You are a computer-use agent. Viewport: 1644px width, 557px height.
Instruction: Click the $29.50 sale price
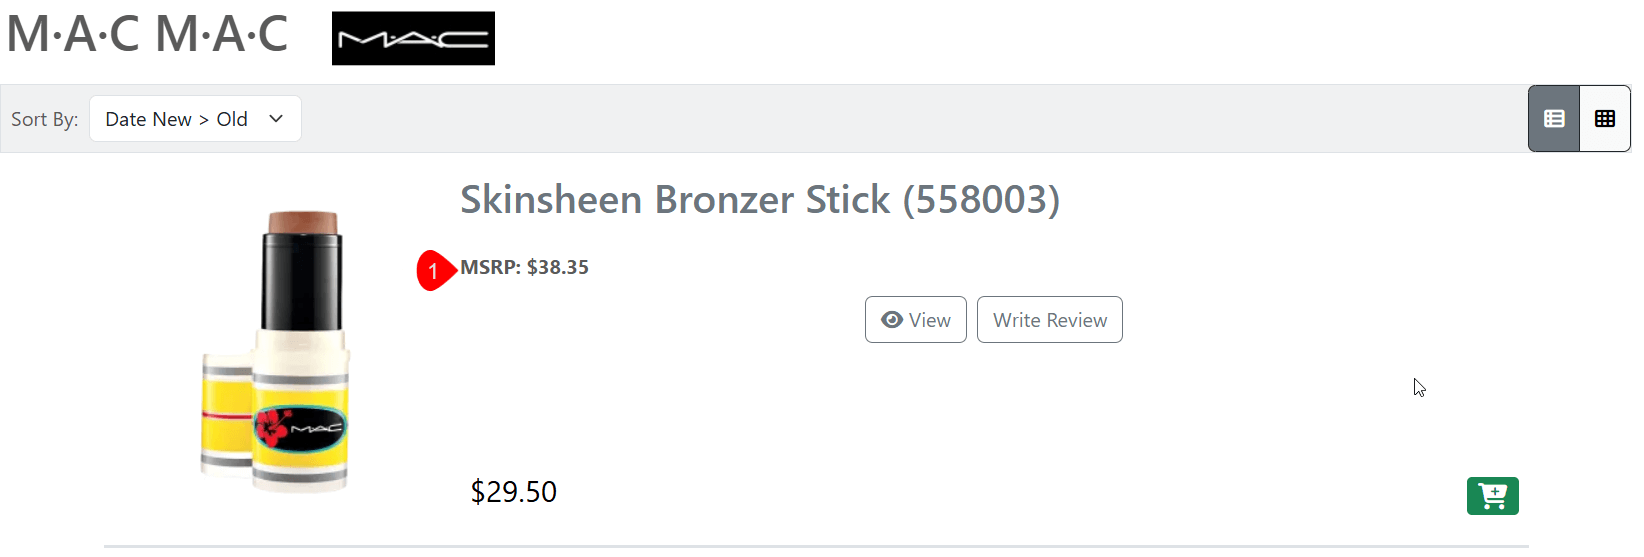[x=514, y=492]
